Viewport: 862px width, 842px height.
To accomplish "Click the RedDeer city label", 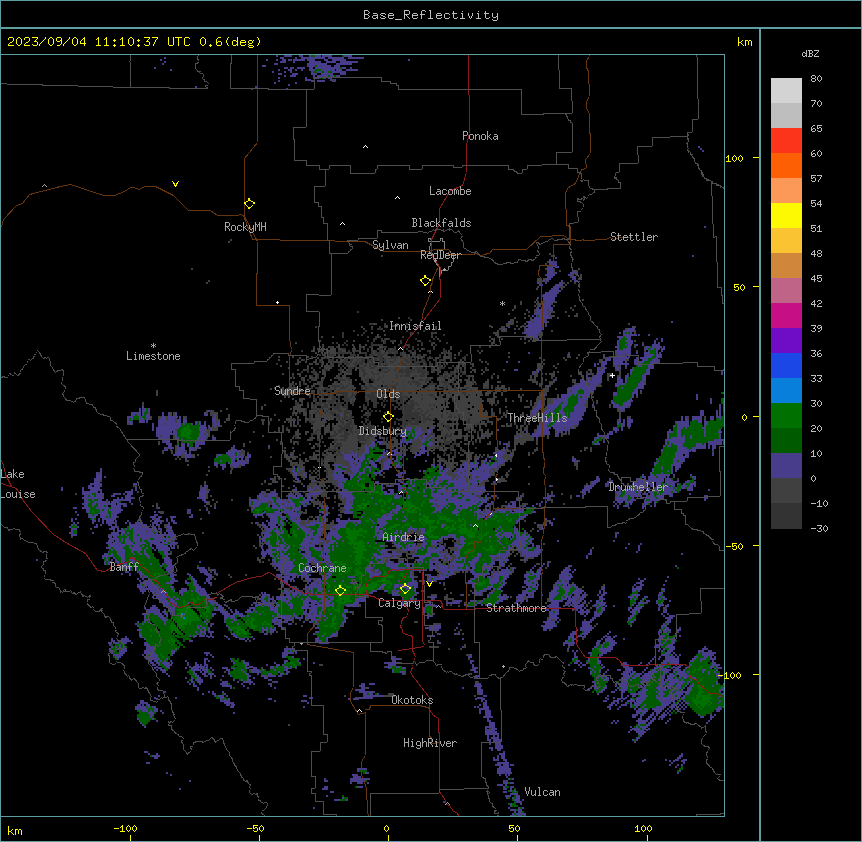I will click(440, 255).
